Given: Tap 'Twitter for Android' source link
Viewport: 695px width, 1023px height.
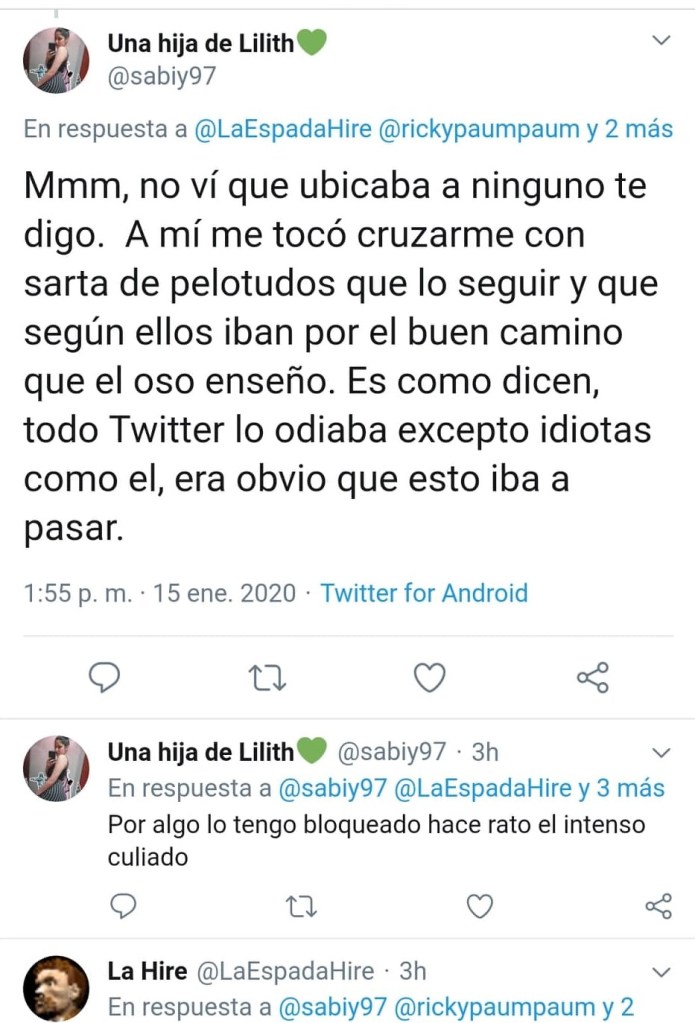Looking at the screenshot, I should pyautogui.click(x=423, y=593).
